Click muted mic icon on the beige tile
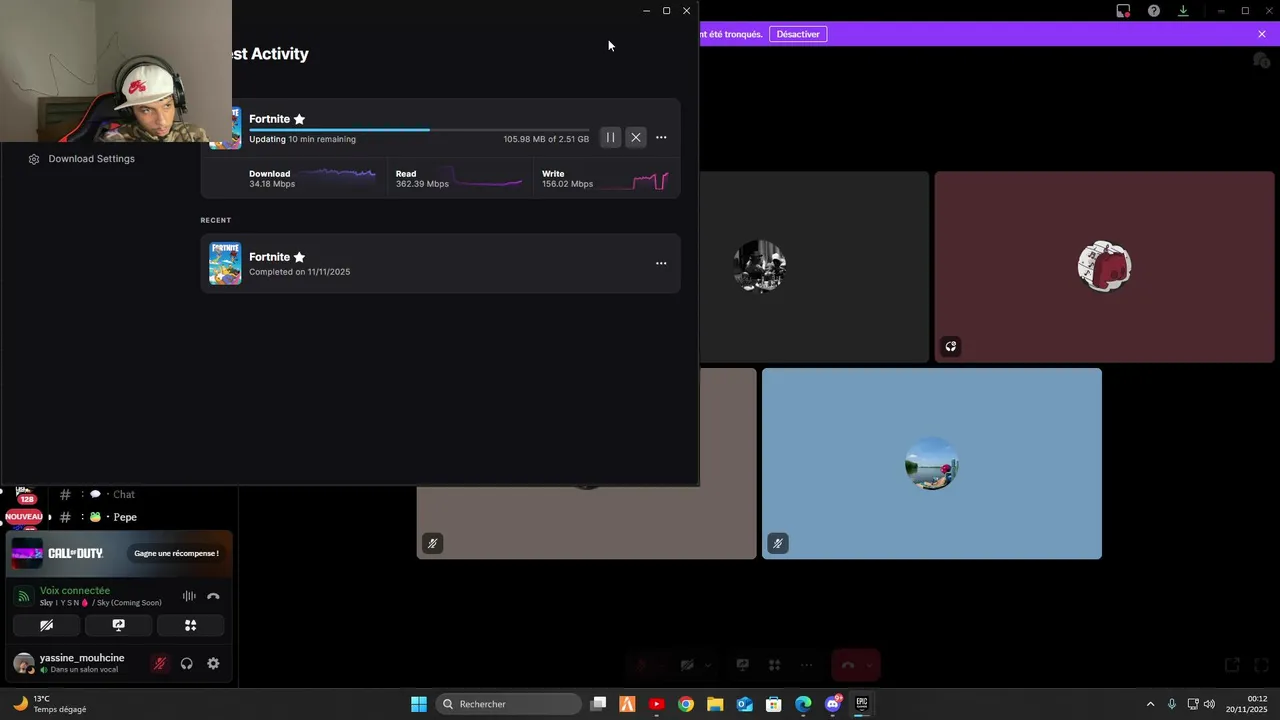The image size is (1280, 720). [432, 544]
